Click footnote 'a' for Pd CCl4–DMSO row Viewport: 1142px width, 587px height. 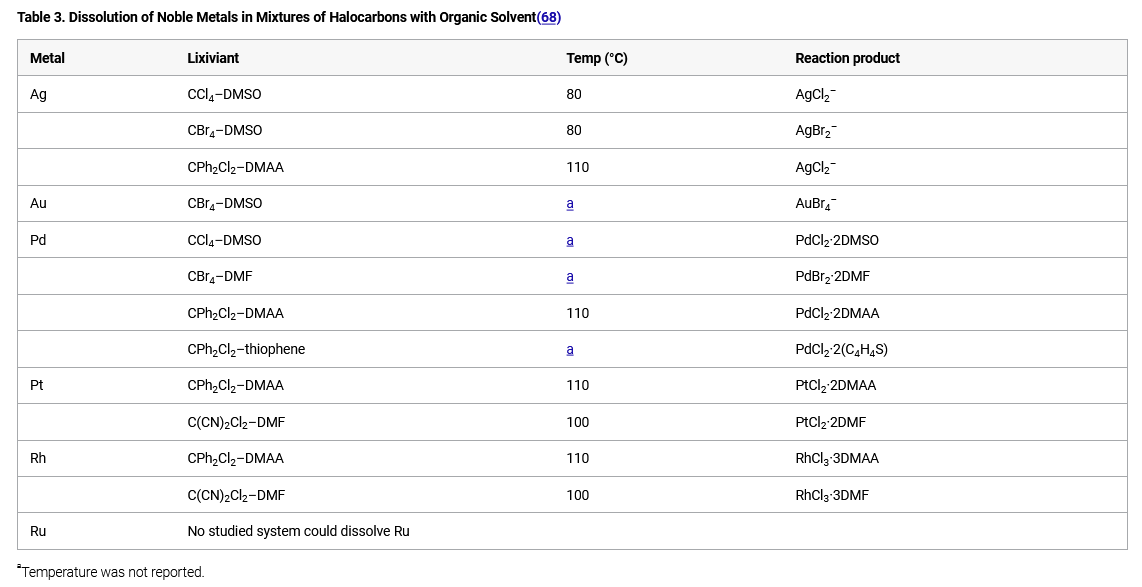pos(570,240)
